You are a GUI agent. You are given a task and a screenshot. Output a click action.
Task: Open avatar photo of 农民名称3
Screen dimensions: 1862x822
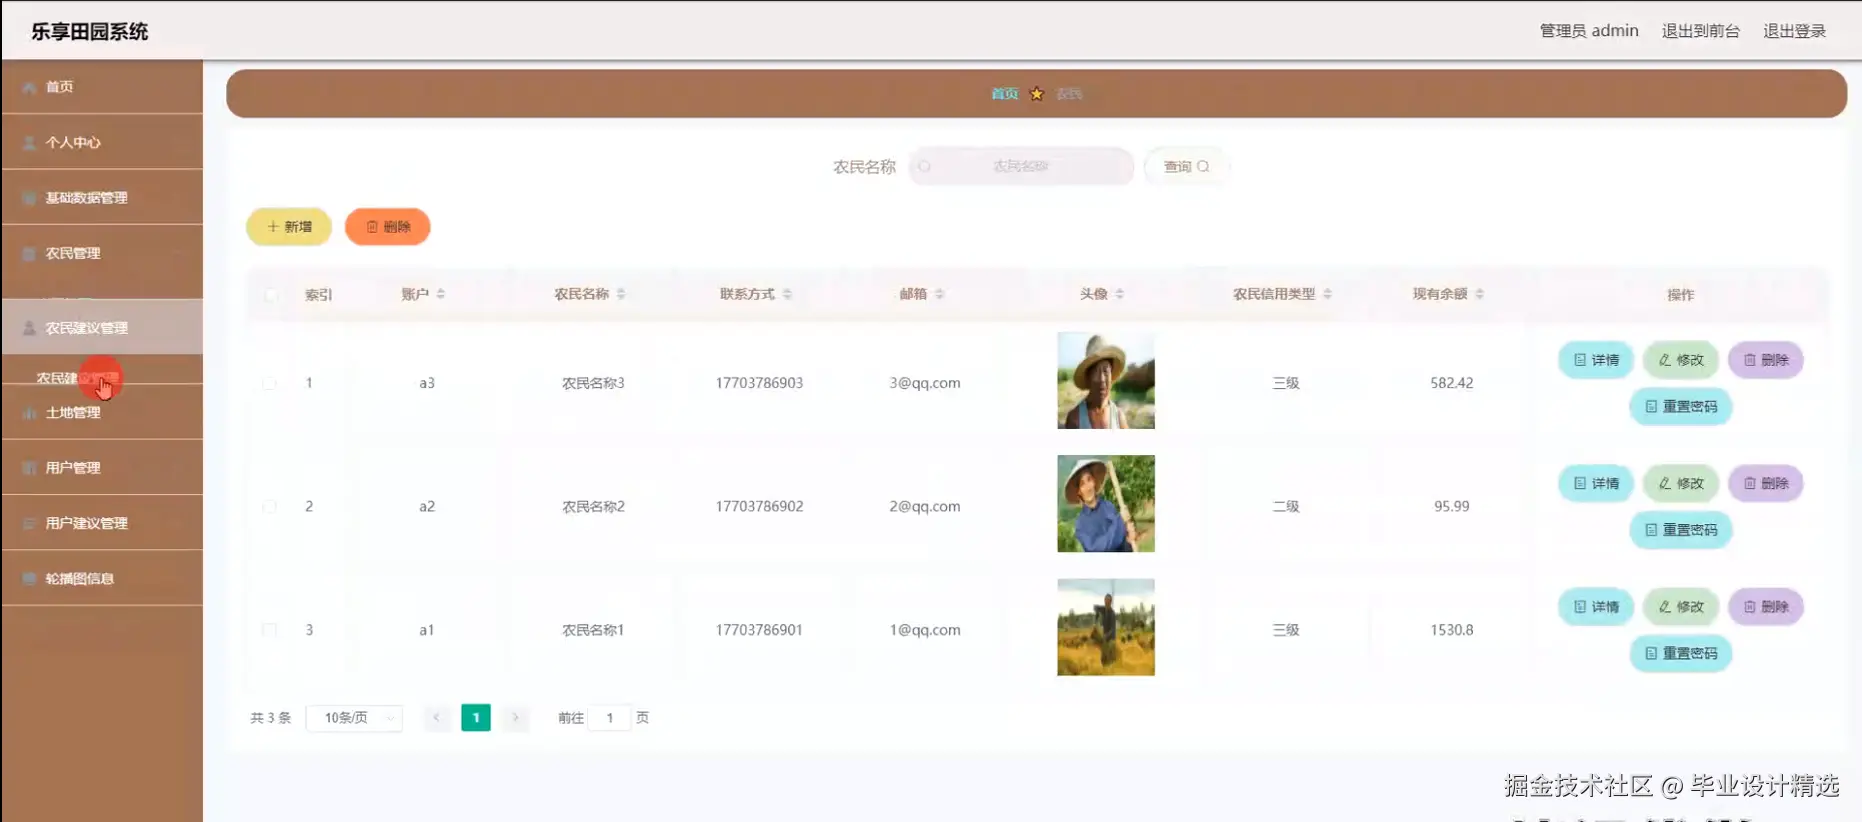1106,381
